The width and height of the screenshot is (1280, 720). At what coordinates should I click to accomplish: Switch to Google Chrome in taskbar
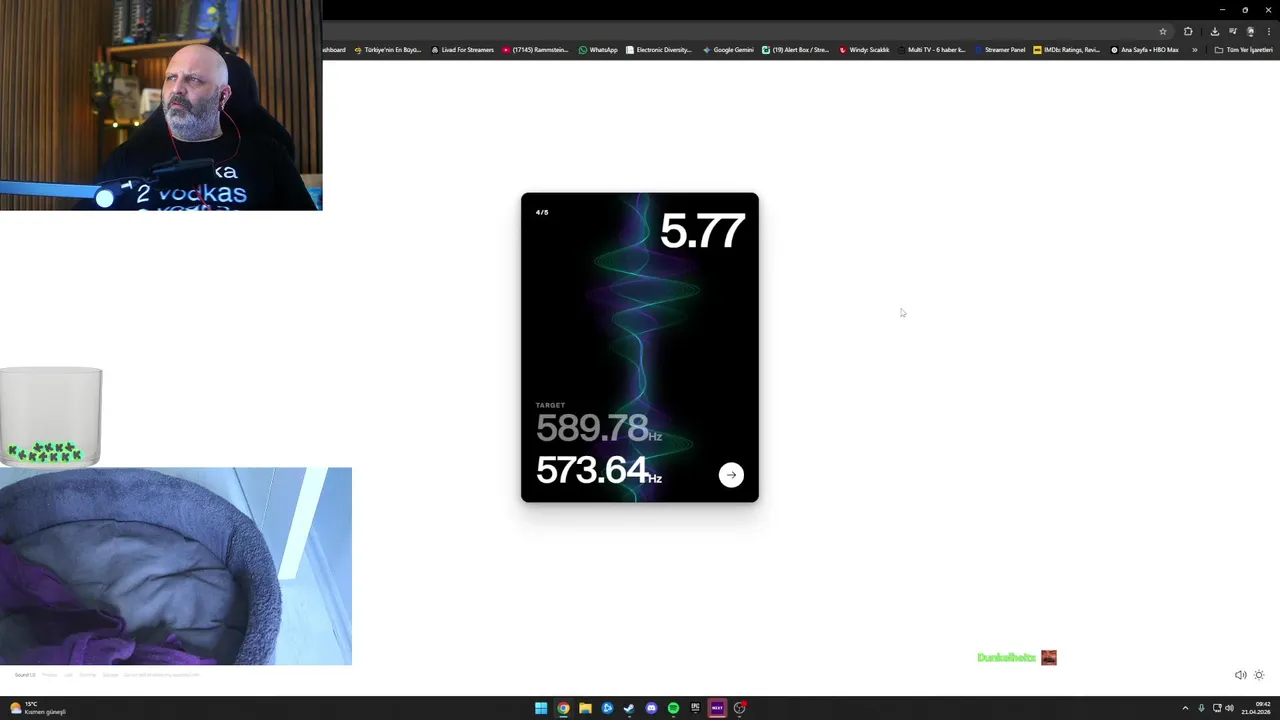[x=563, y=708]
